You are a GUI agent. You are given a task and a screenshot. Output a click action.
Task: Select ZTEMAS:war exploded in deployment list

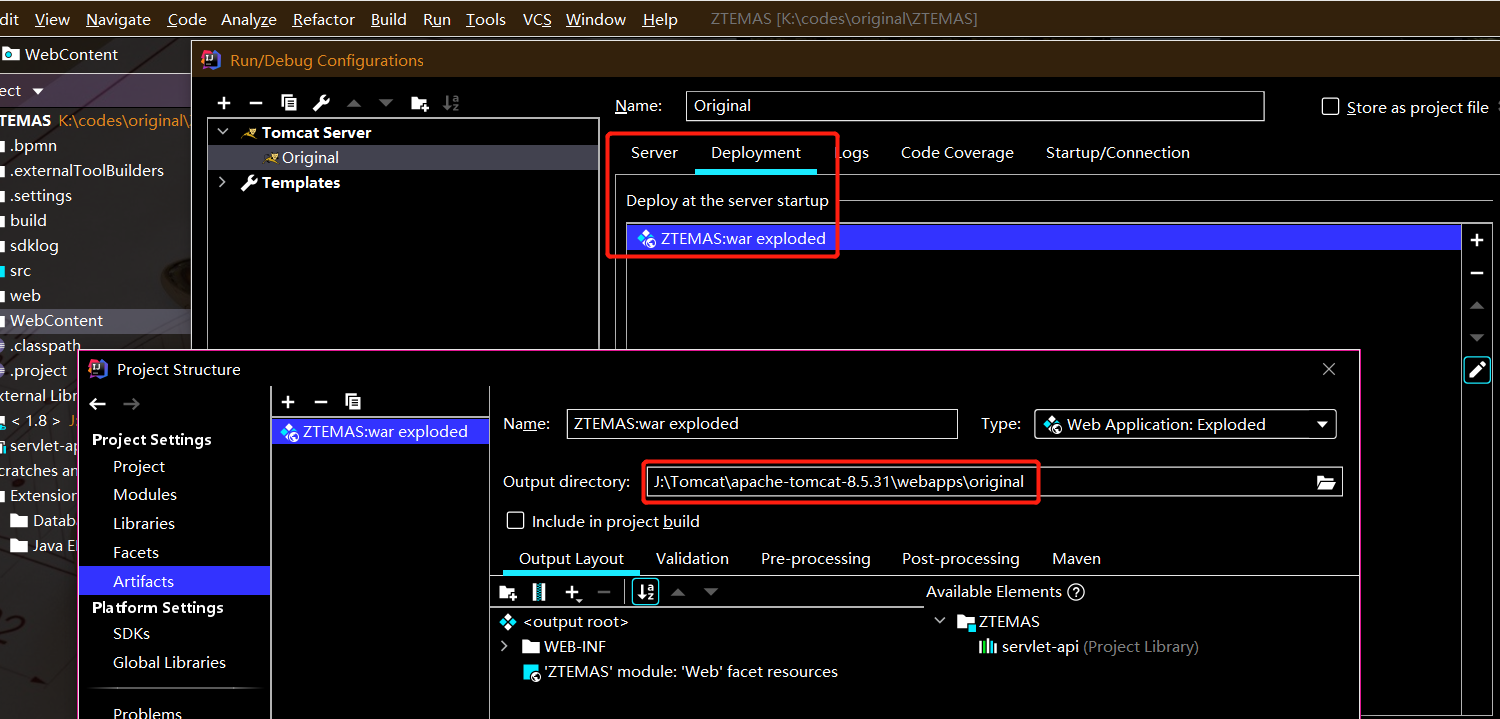[1044, 238]
